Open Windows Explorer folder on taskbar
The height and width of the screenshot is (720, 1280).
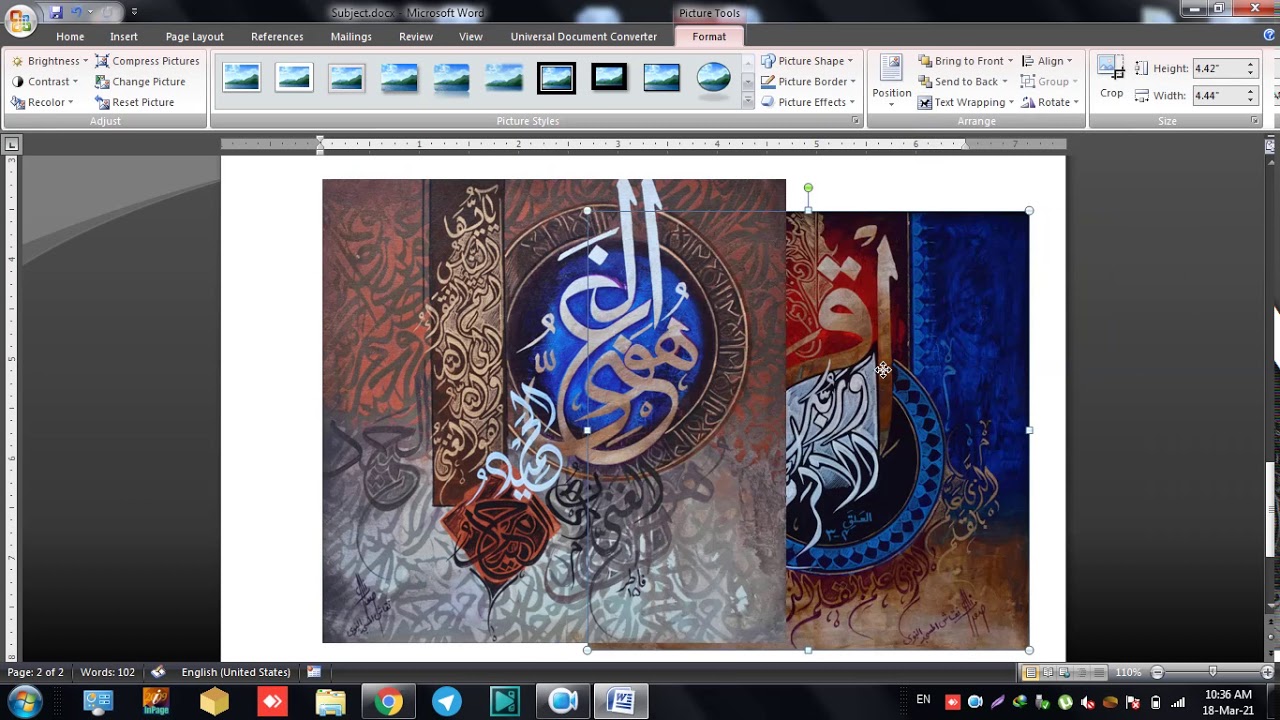(x=330, y=702)
